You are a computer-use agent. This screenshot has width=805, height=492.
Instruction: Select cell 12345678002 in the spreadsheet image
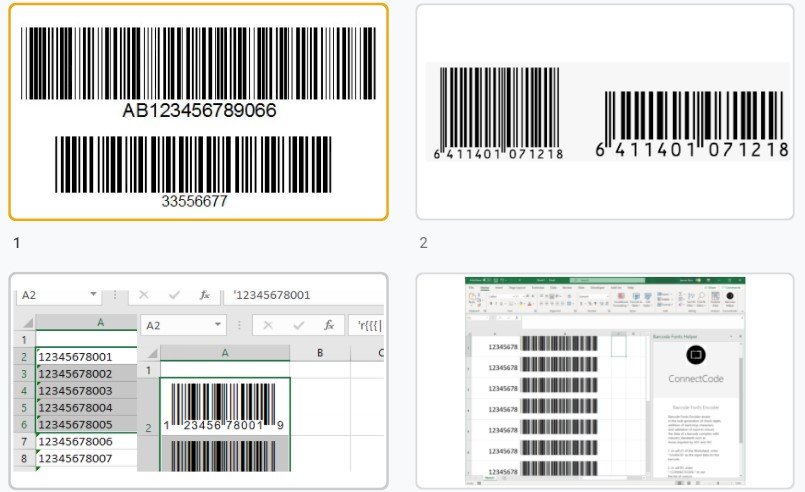pyautogui.click(x=87, y=373)
